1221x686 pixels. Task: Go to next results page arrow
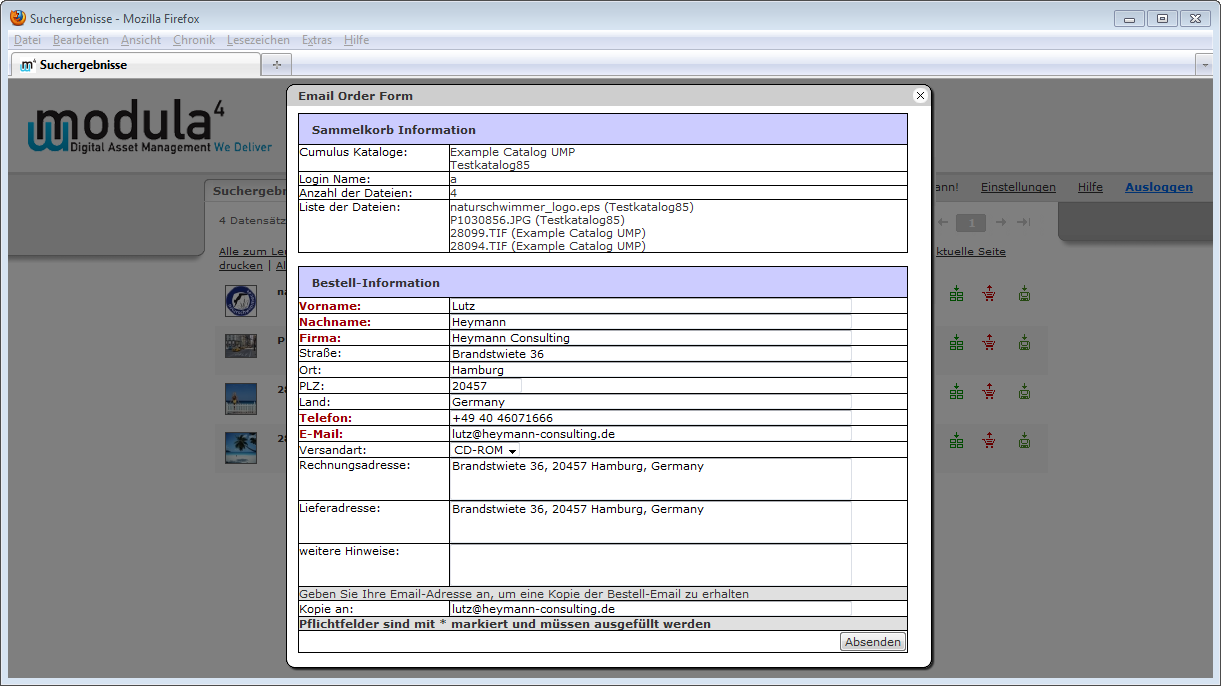(x=1001, y=222)
